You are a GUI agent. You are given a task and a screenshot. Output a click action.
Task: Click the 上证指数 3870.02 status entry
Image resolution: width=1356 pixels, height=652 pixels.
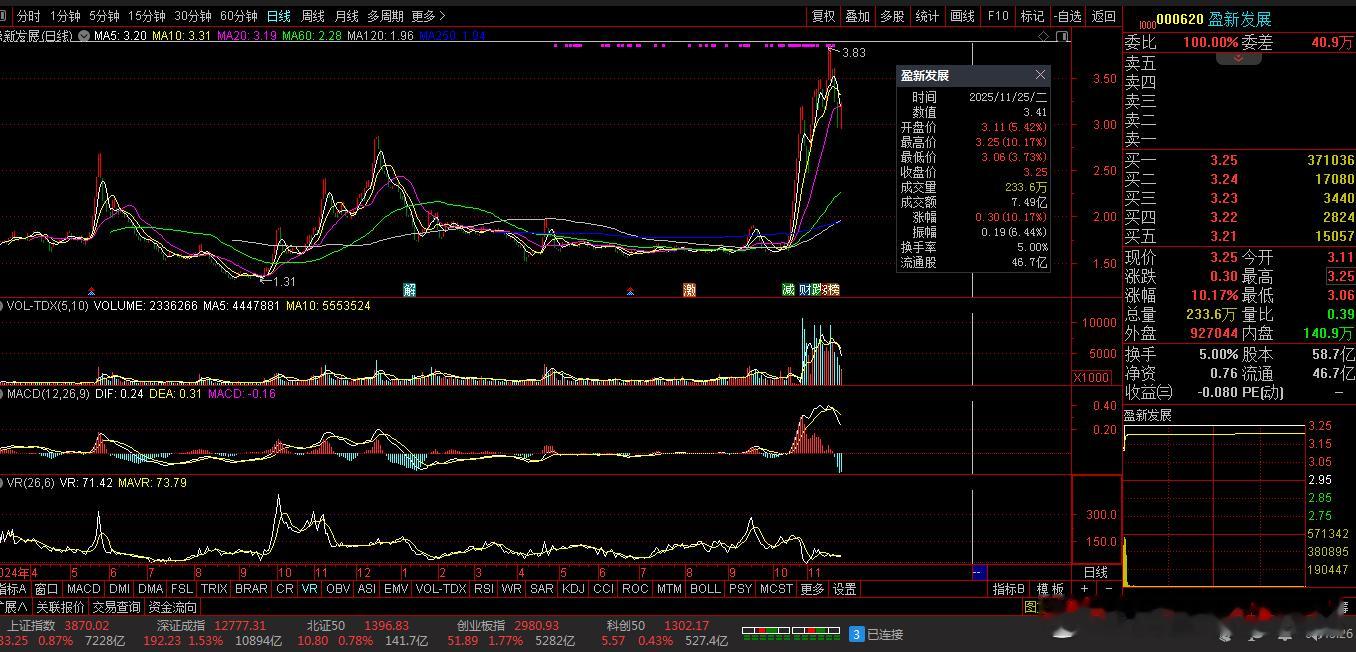coord(57,625)
